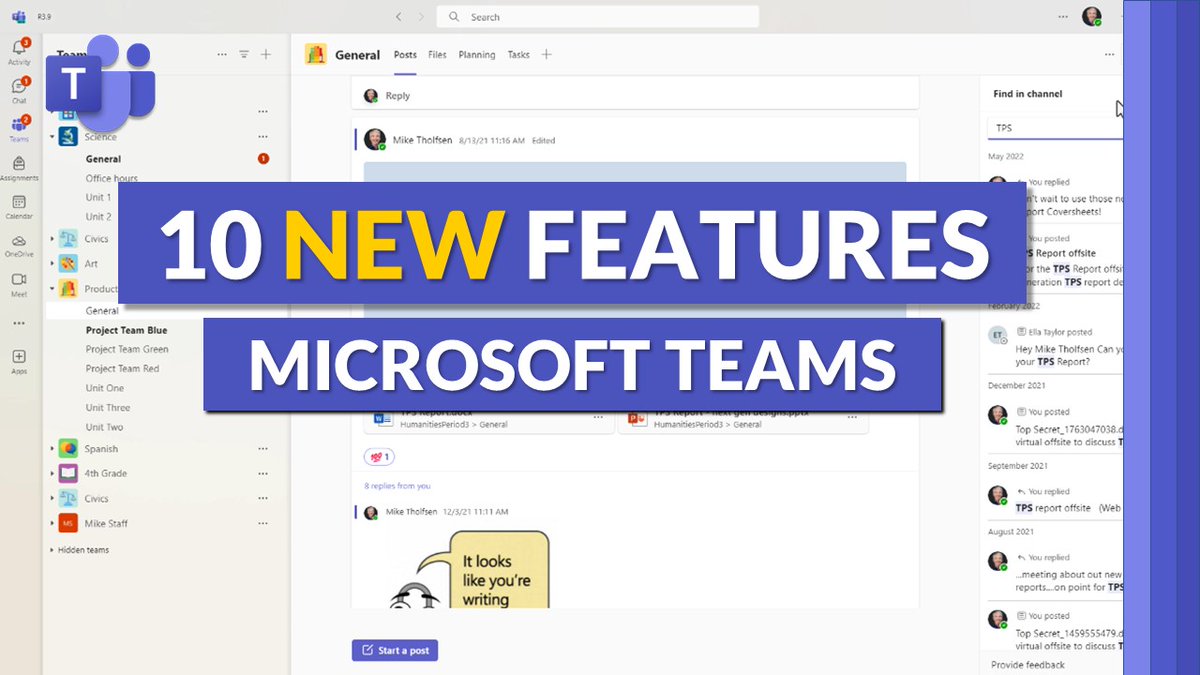Collapse the Science team arrow
The width and height of the screenshot is (1200, 675).
coord(52,137)
